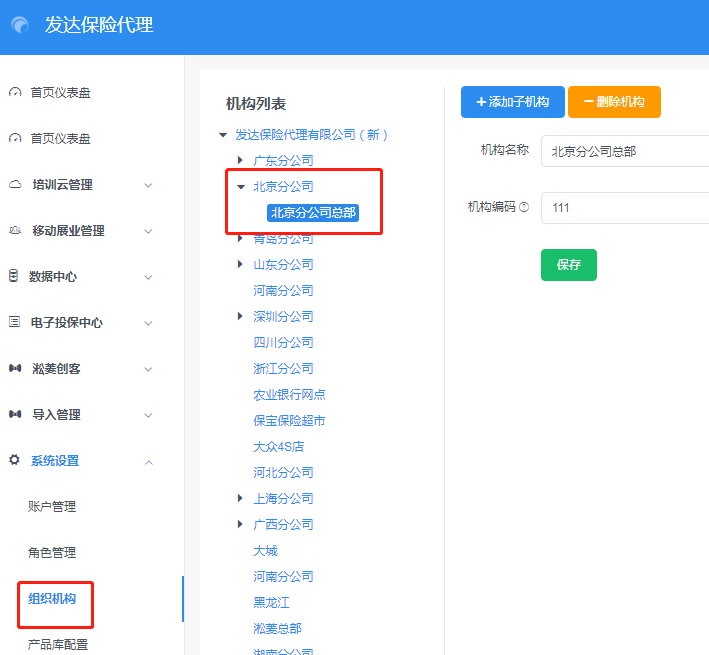Viewport: 709px width, 655px height.
Task: Collapse the 系统设置 menu chevron
Action: point(149,461)
